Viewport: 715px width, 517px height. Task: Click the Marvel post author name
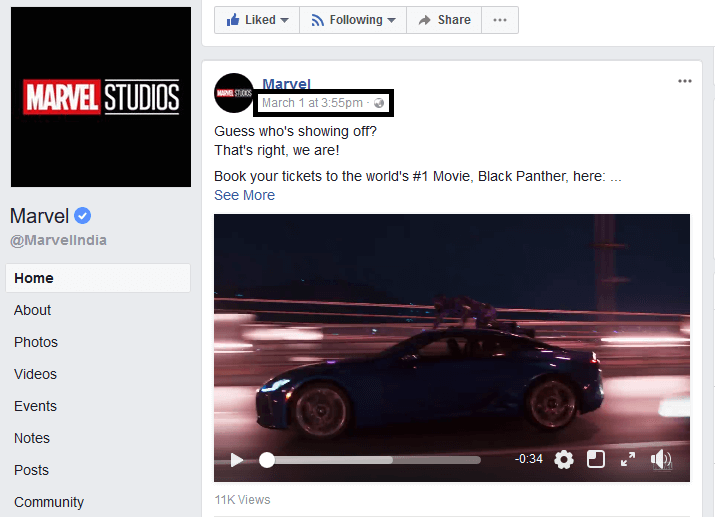286,83
